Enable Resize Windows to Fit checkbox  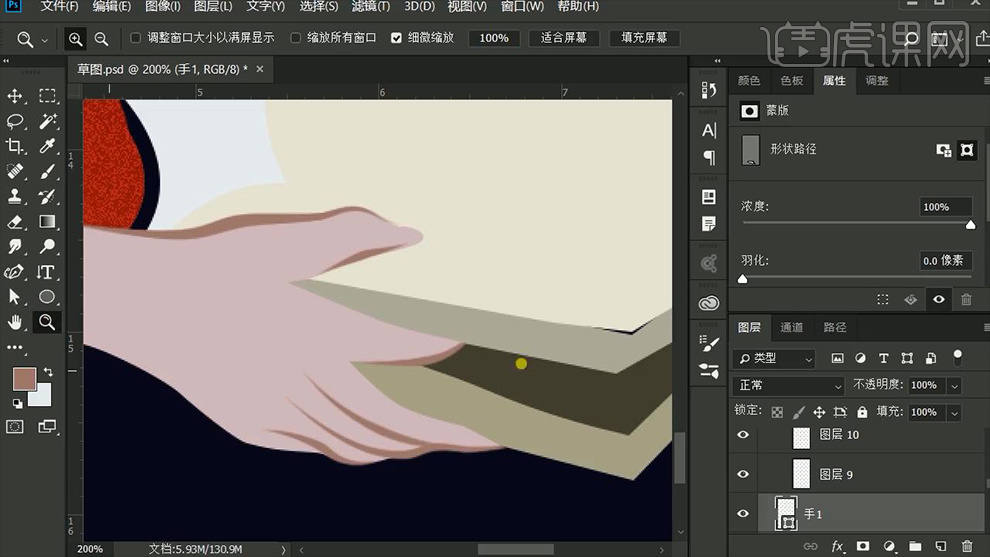pos(135,38)
